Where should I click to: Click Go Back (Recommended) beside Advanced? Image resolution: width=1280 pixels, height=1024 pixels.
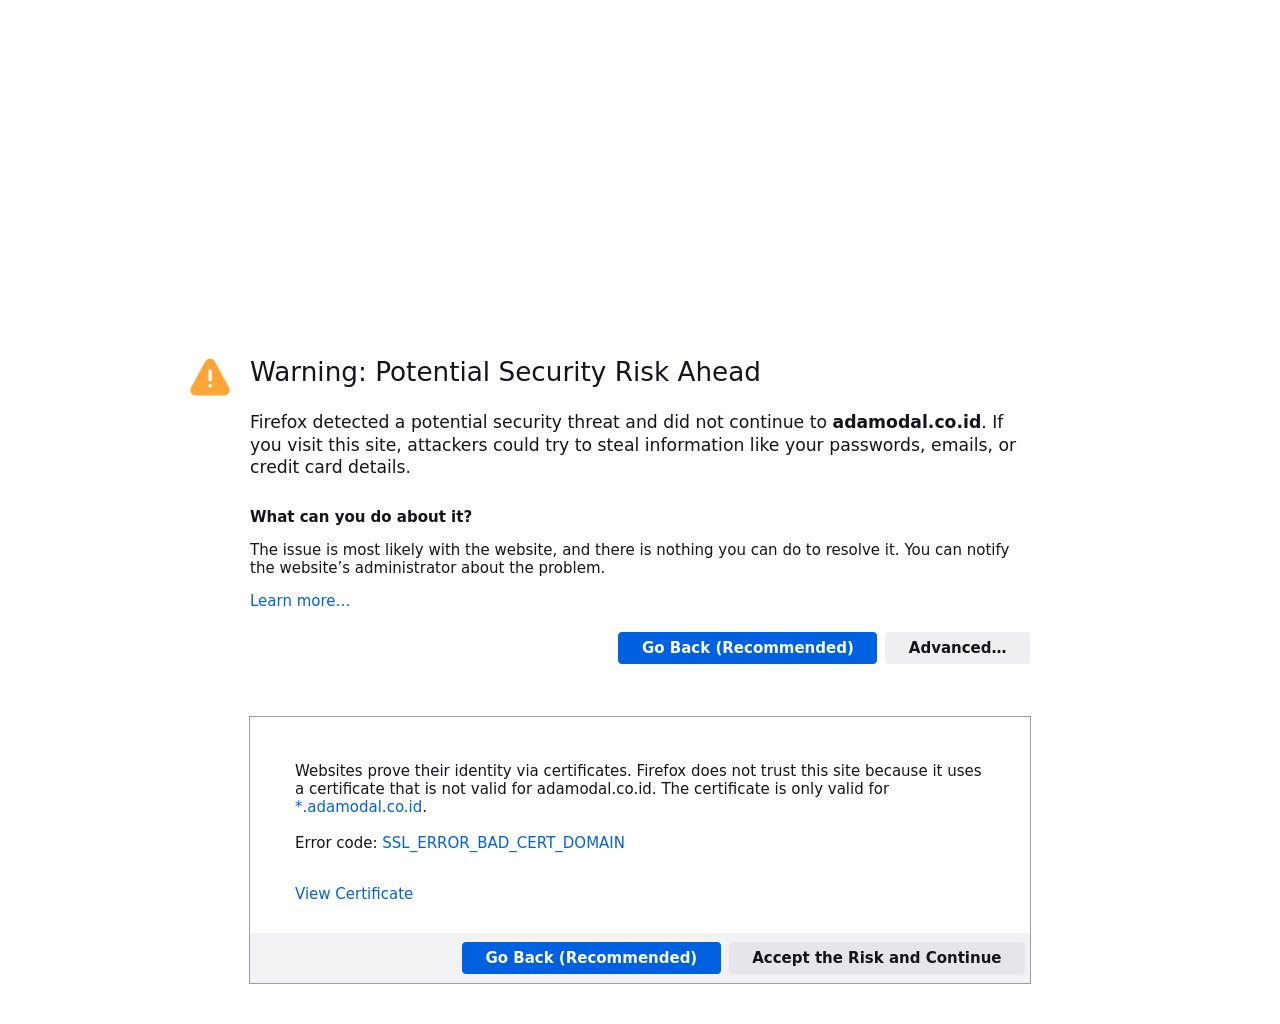(x=747, y=648)
